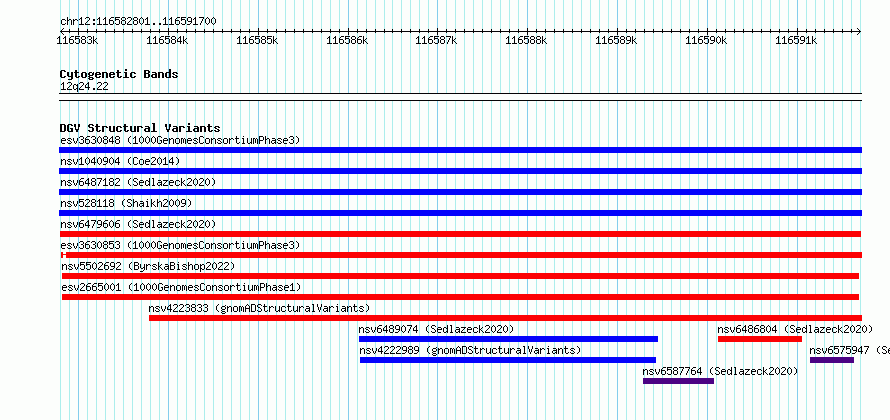Open esv3630848 (1000GenomesConsortiumPhase3) label
This screenshot has width=890, height=420.
(x=180, y=140)
